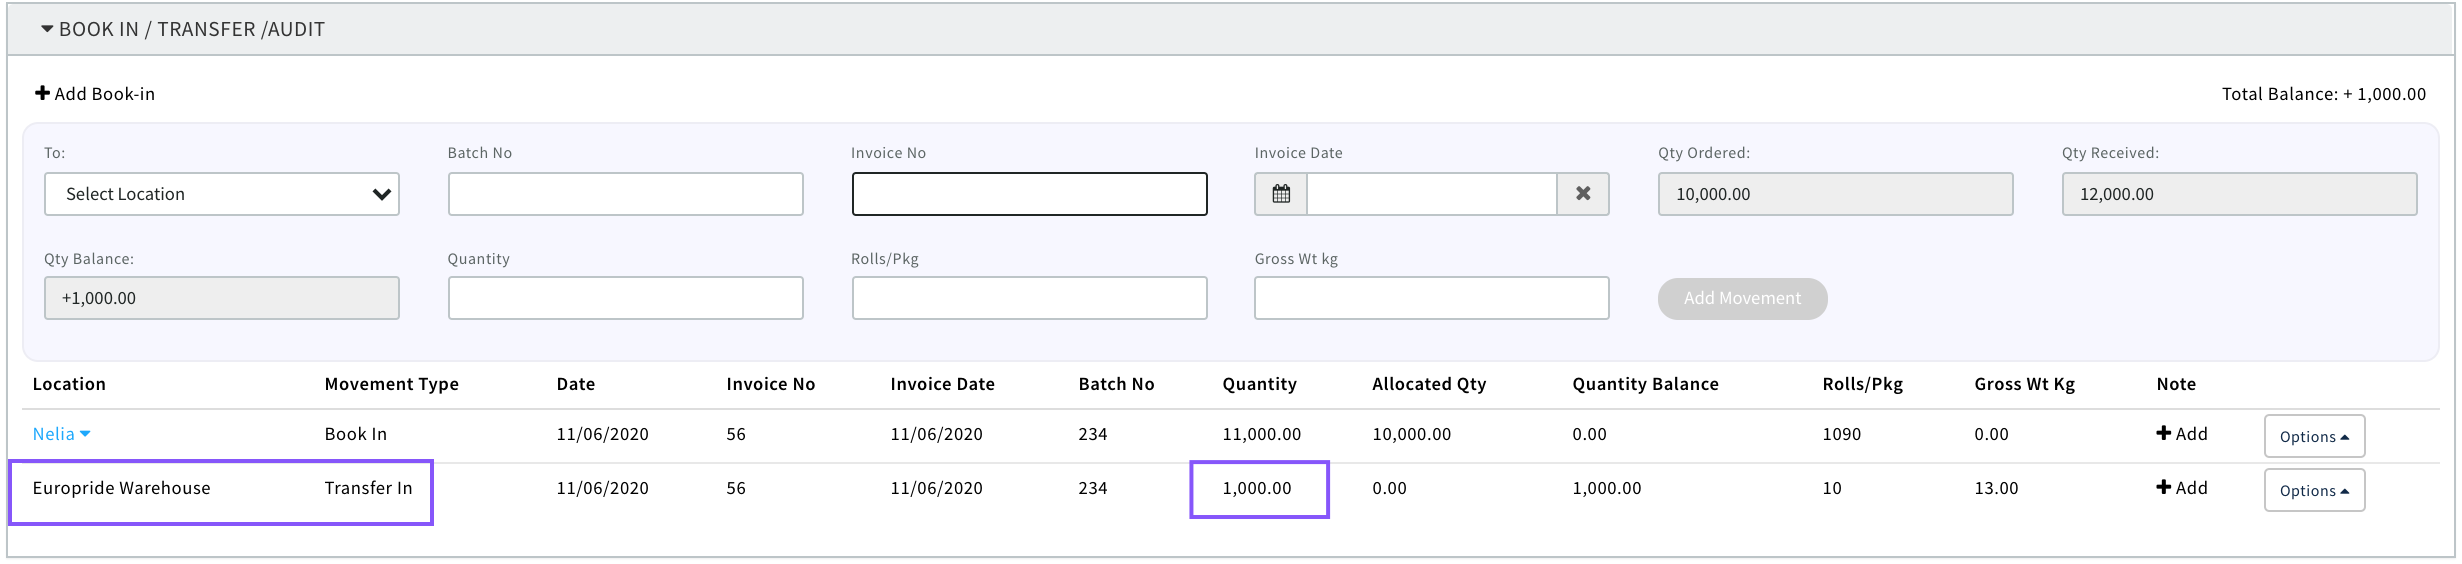Click the Qty Received field
The width and height of the screenshot is (2462, 564).
point(2239,194)
